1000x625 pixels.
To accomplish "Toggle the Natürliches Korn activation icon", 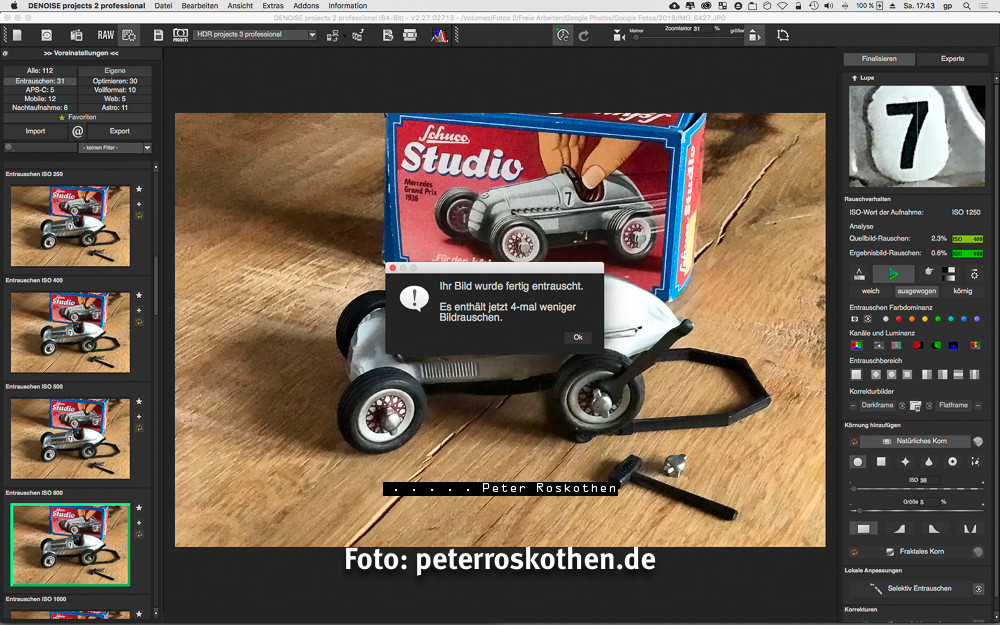I will tap(854, 441).
